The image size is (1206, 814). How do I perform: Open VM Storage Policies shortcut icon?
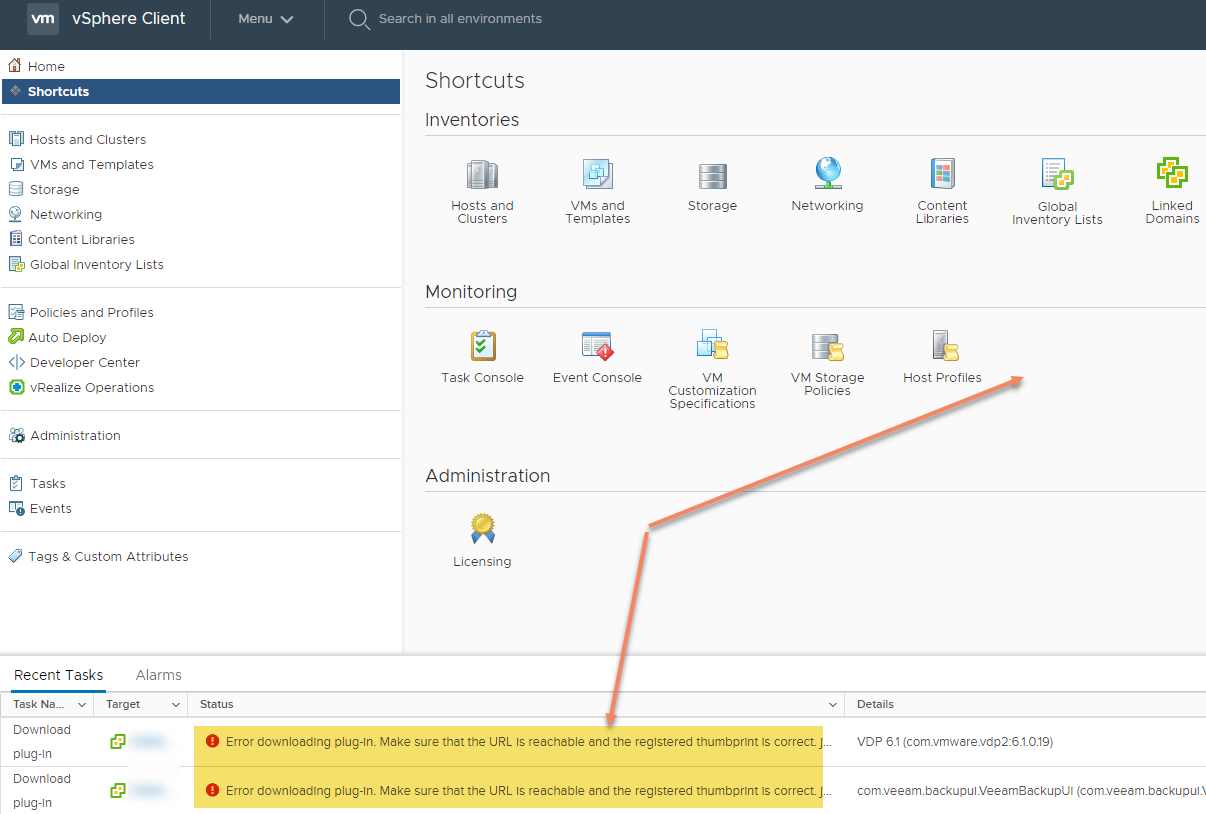point(827,346)
